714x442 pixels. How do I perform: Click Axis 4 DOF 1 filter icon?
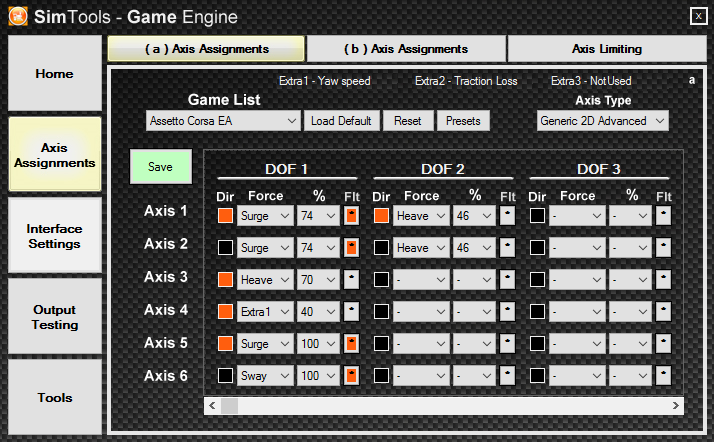click(352, 311)
